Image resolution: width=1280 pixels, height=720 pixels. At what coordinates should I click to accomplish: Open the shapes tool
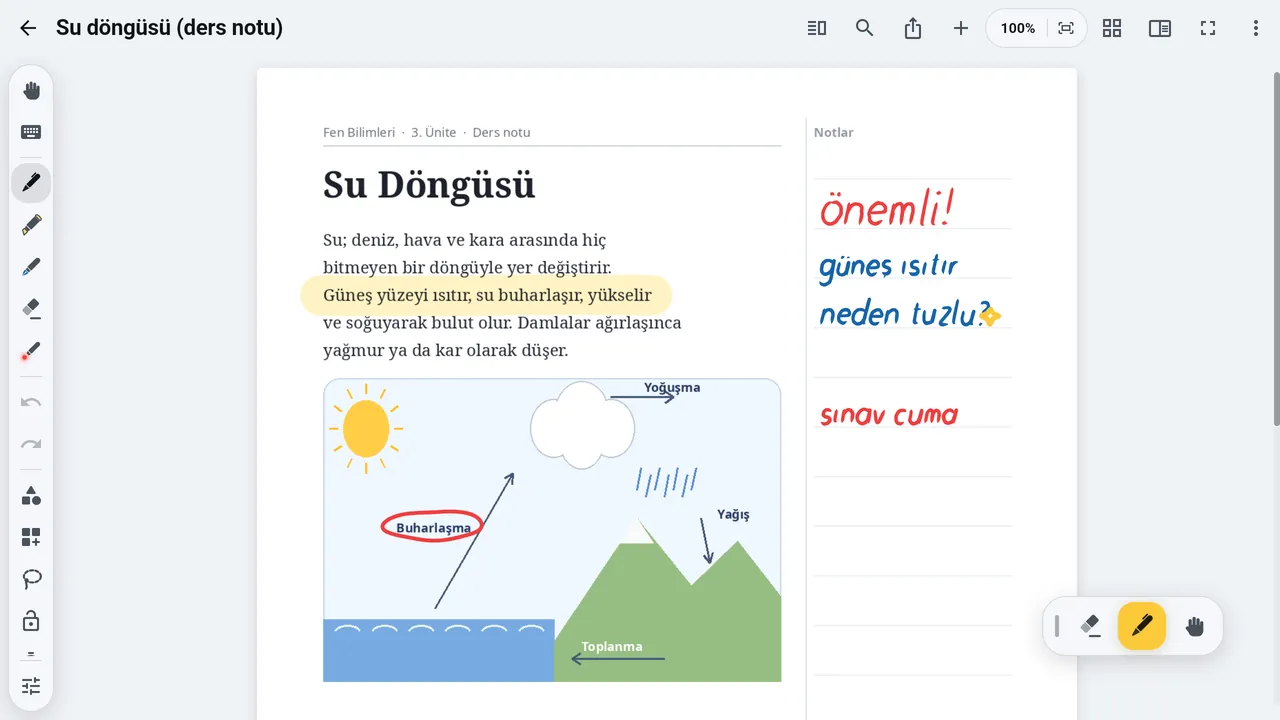pos(31,495)
